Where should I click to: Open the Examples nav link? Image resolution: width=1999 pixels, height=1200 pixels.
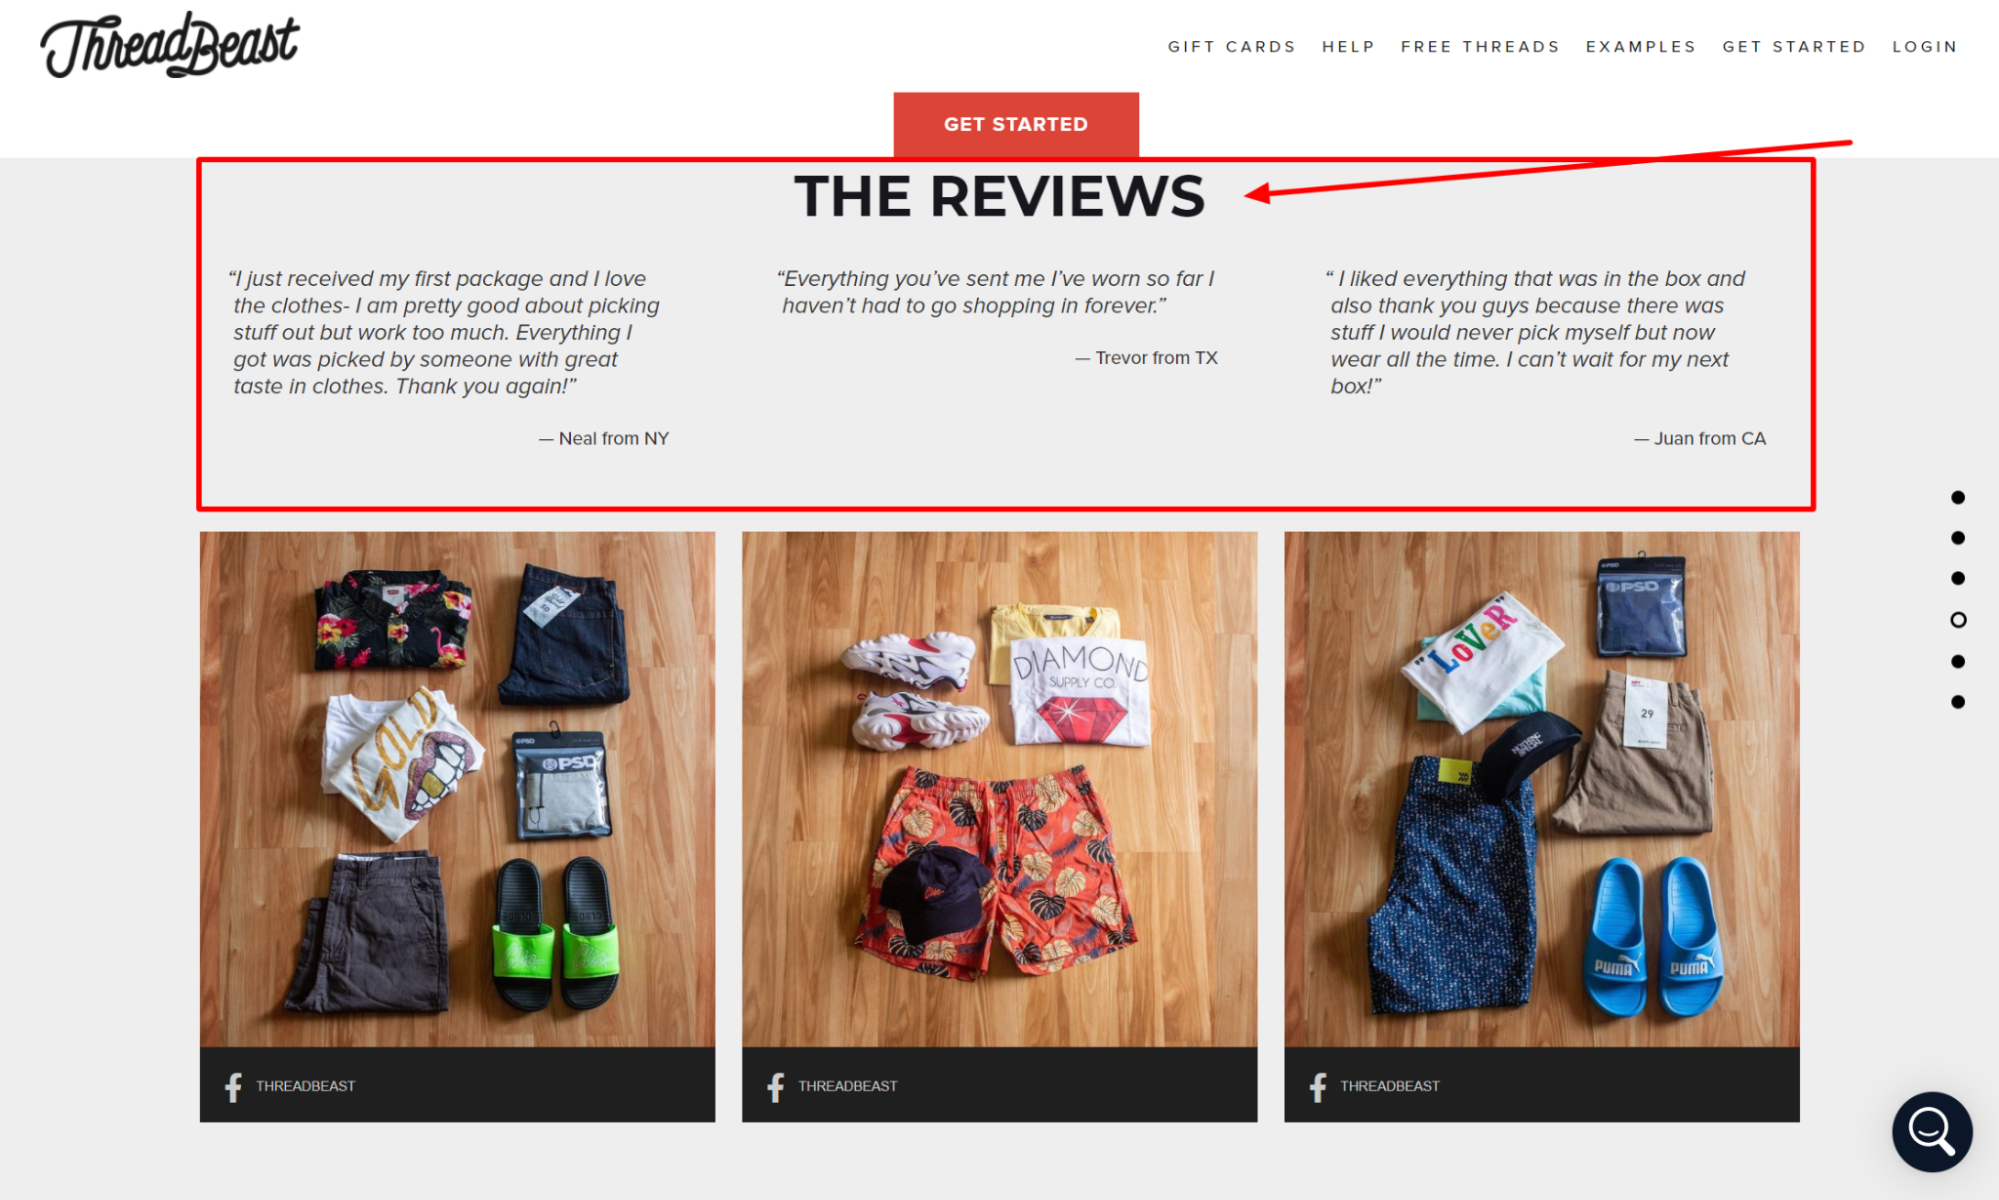click(x=1641, y=47)
